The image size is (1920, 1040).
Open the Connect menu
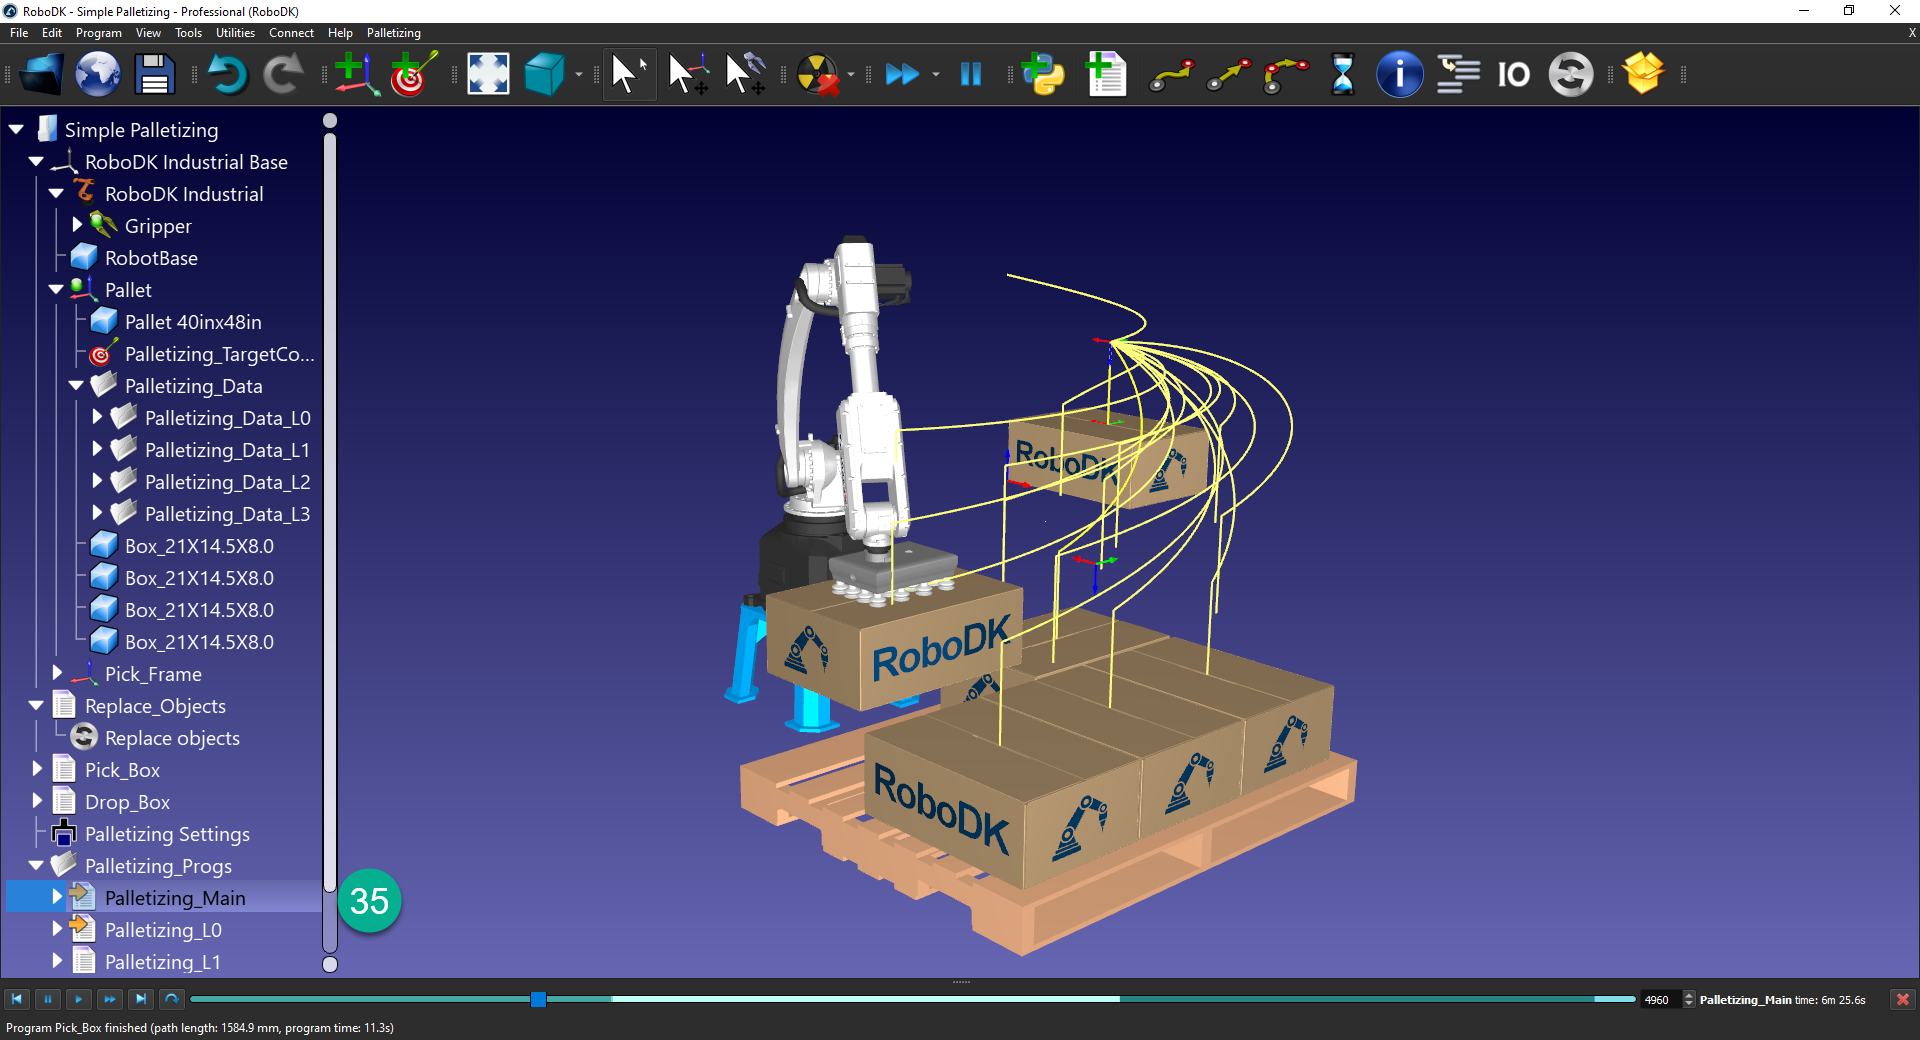(291, 33)
